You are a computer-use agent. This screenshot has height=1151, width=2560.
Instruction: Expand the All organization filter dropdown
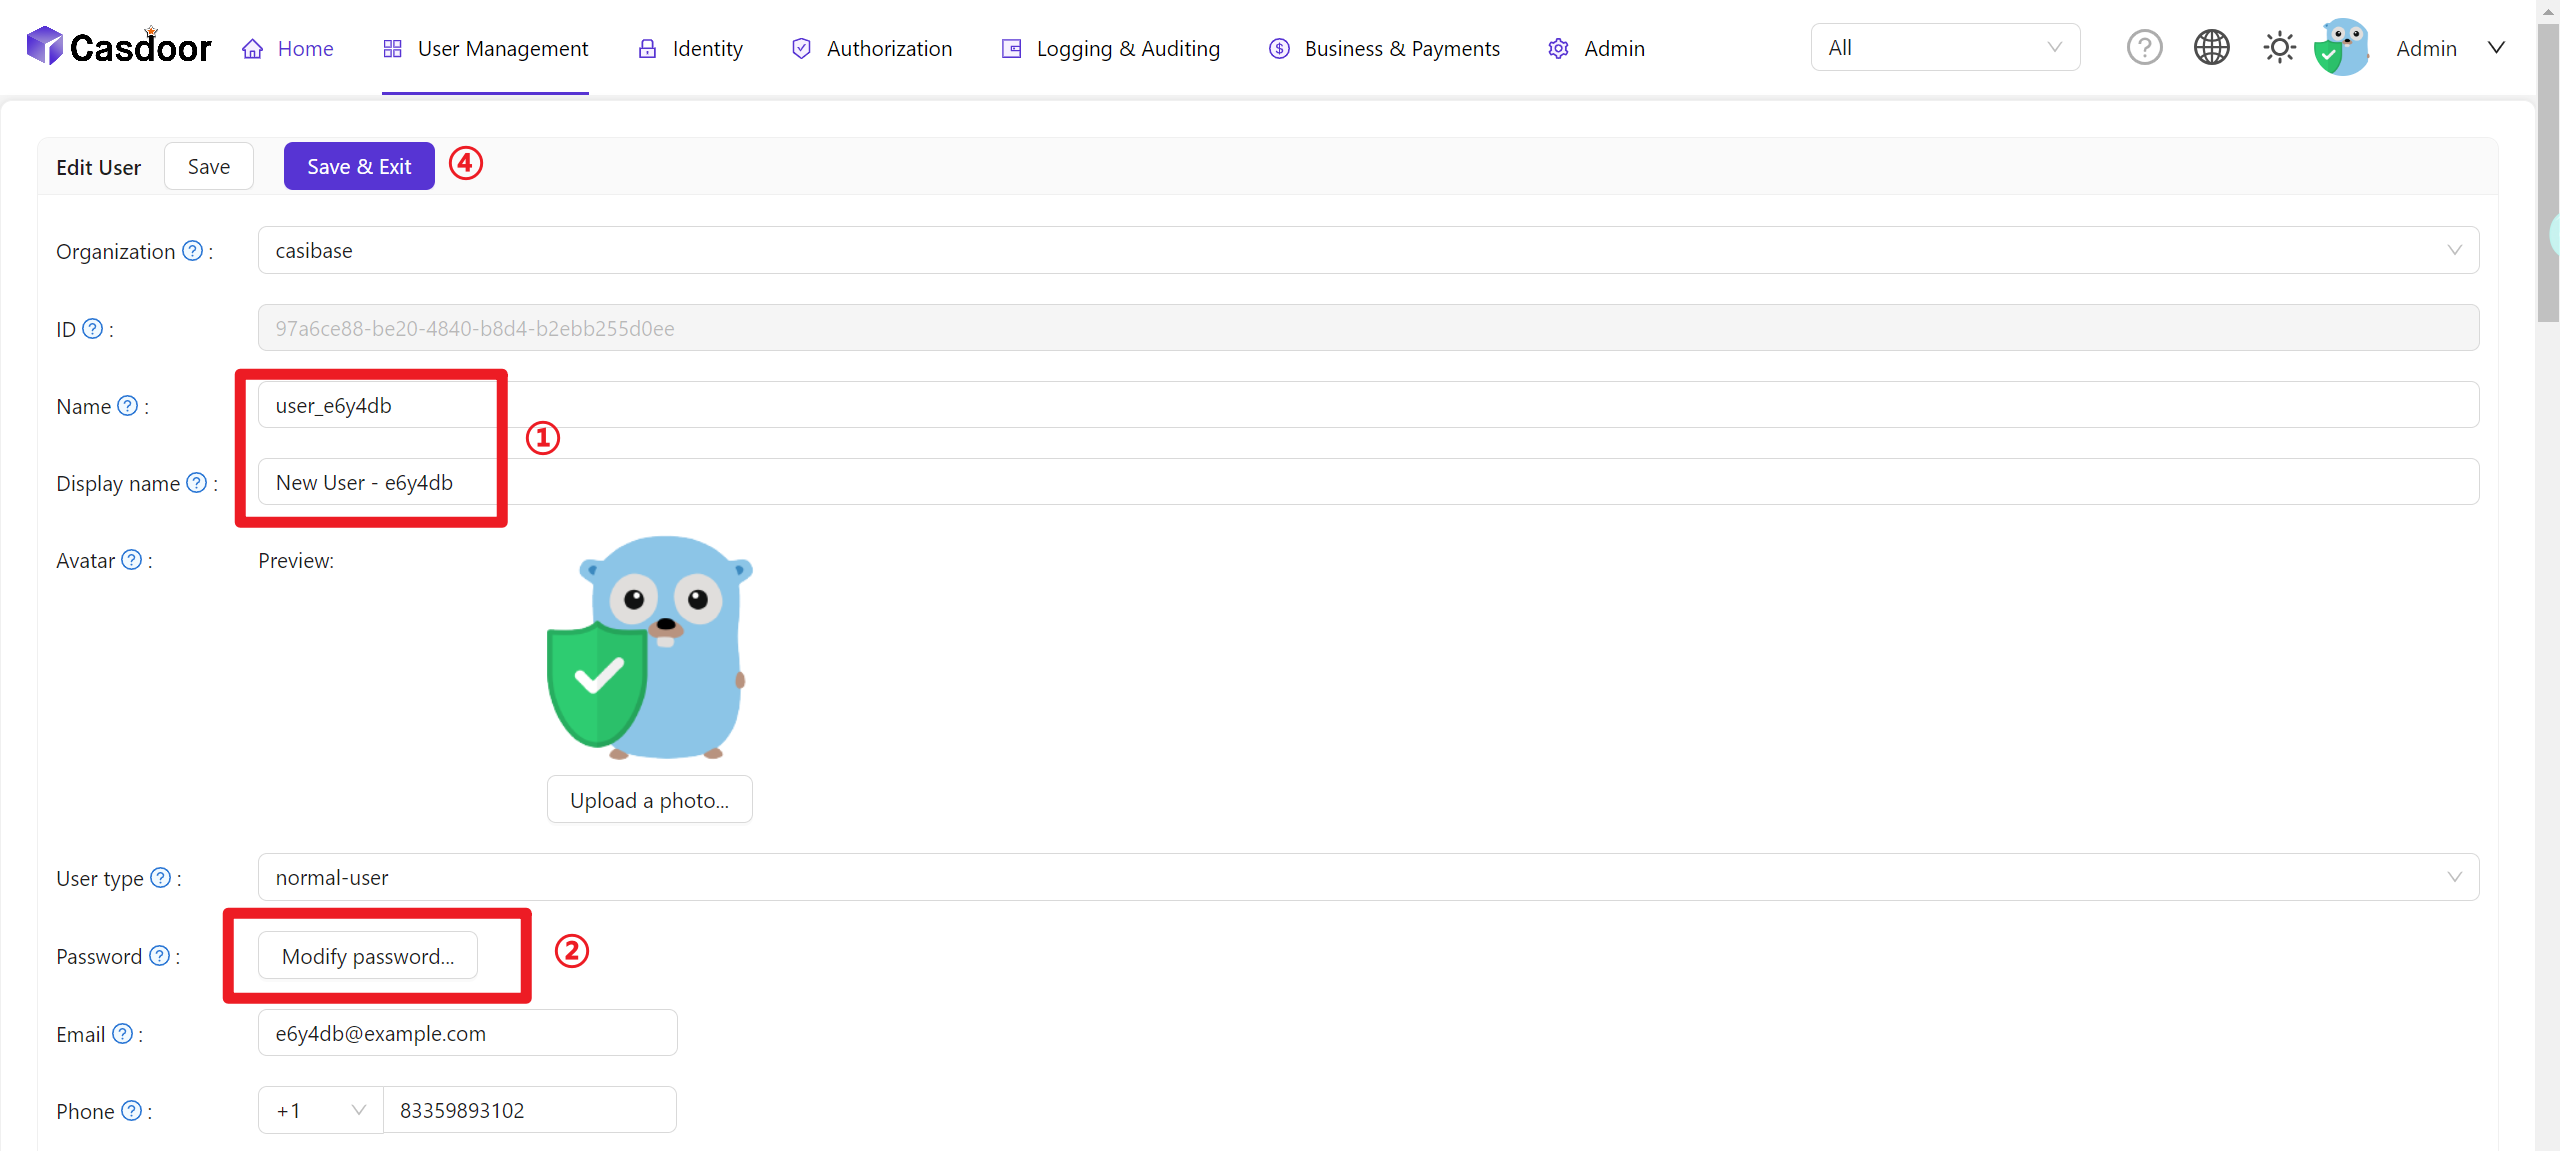point(1944,47)
